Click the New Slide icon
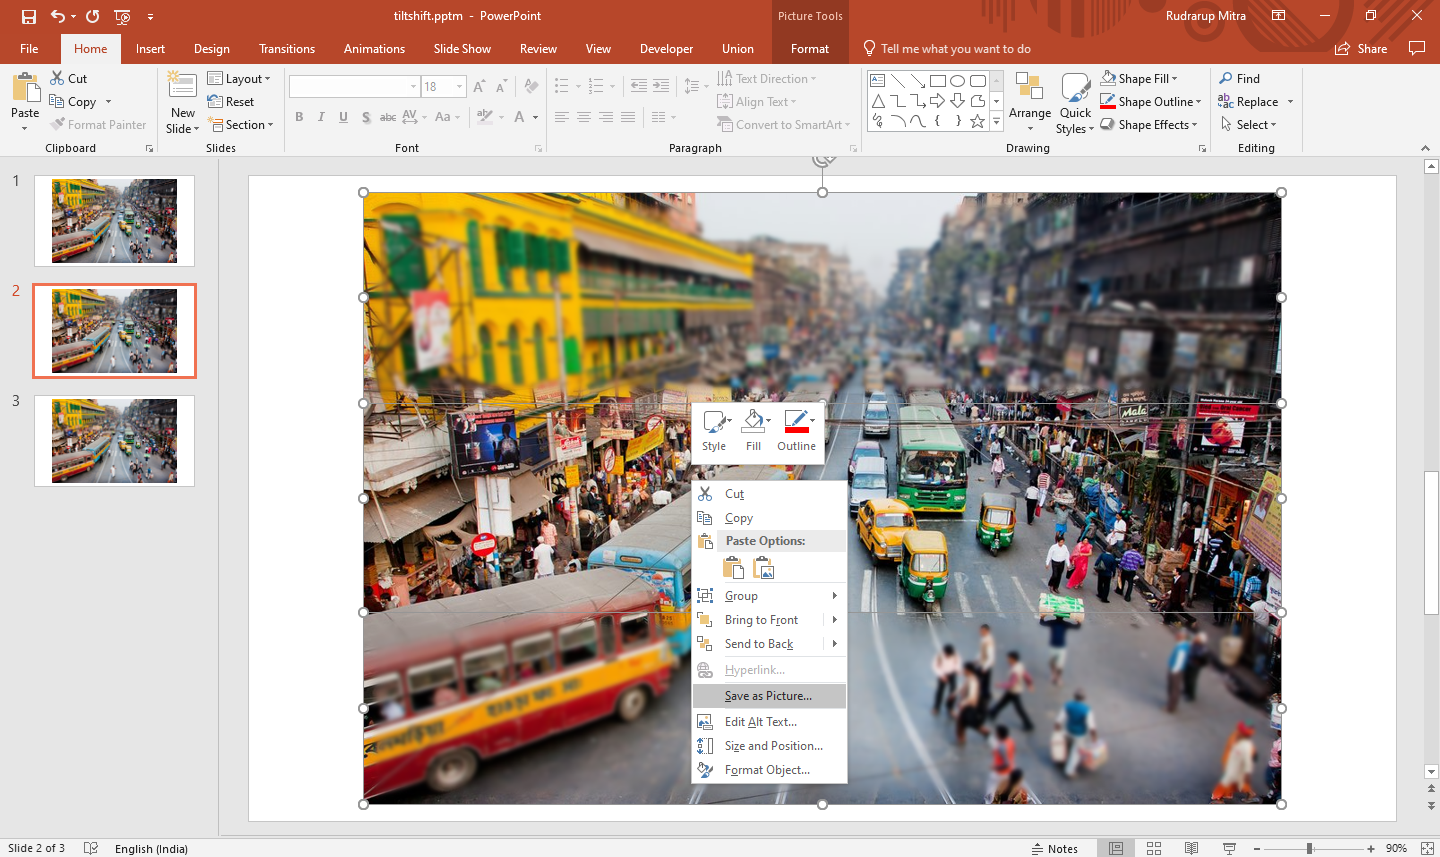 (x=183, y=86)
